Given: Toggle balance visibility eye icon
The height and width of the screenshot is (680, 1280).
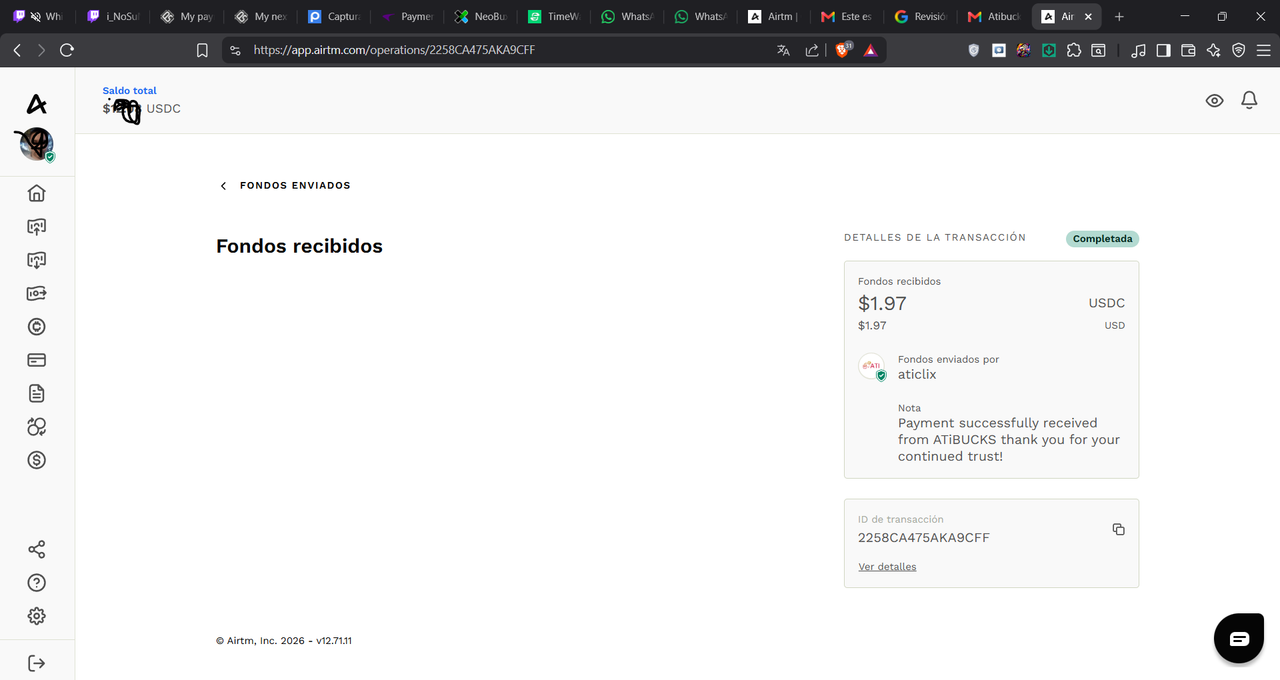Looking at the screenshot, I should pos(1215,100).
